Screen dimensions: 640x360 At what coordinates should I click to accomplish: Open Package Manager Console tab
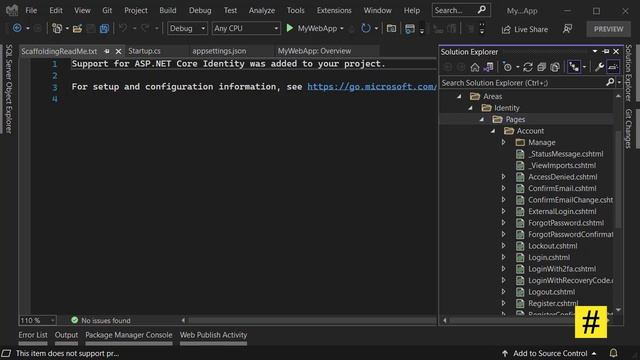129,335
